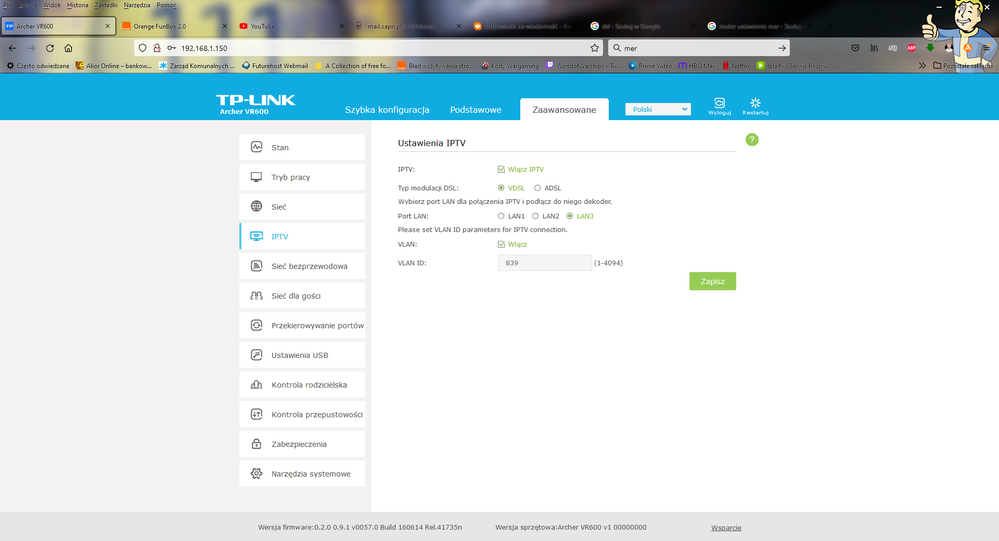This screenshot has width=999, height=541.
Task: Open the Często odwiedzane bookmark
Action: coord(38,66)
